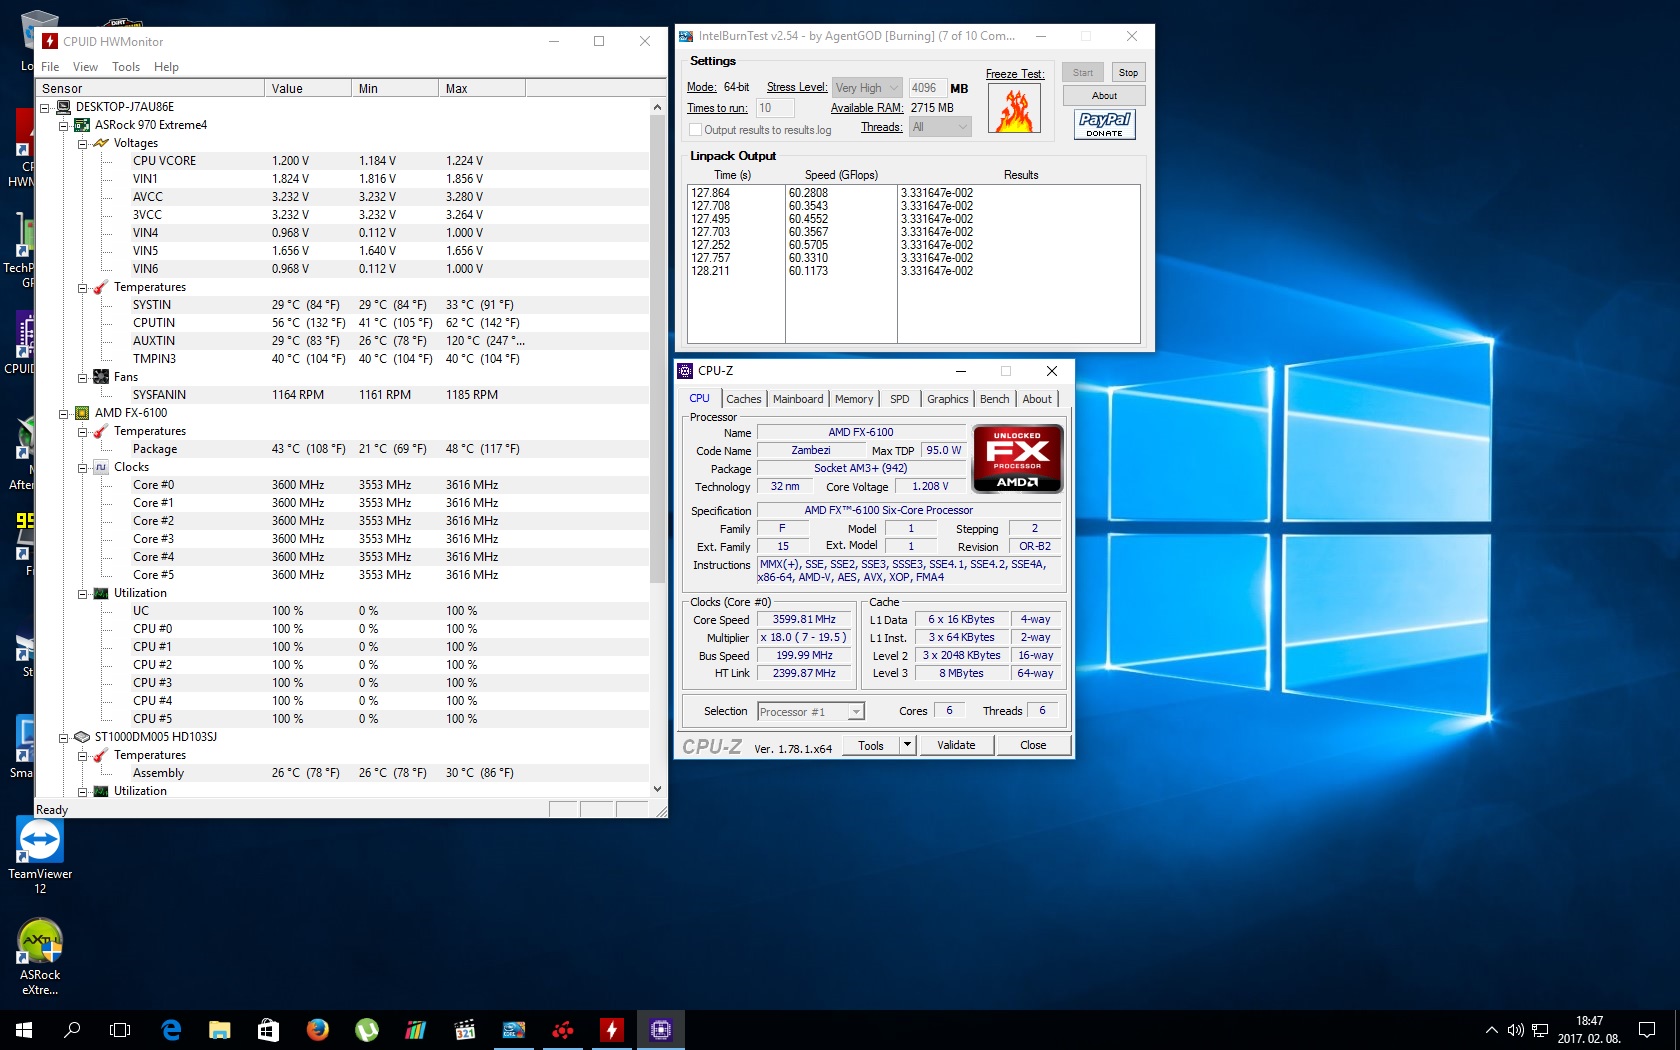Open Task View on the taskbar
This screenshot has width=1680, height=1050.
[120, 1029]
